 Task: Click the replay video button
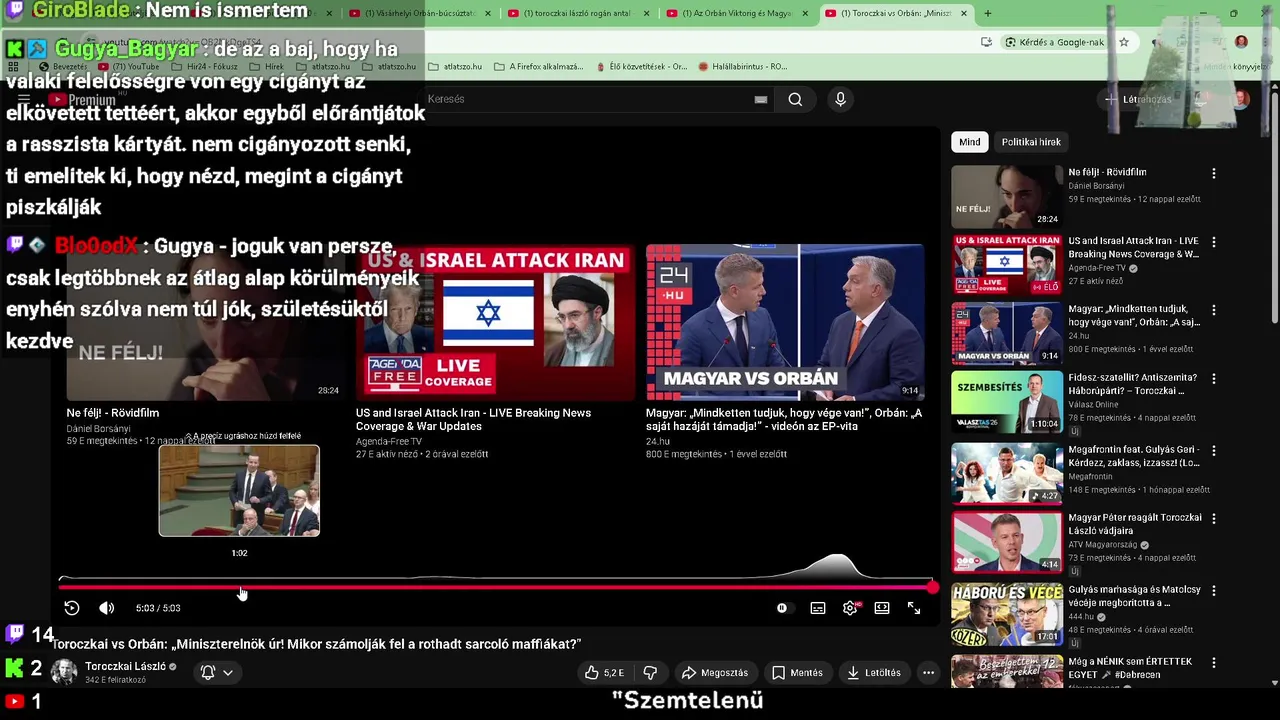pyautogui.click(x=72, y=608)
